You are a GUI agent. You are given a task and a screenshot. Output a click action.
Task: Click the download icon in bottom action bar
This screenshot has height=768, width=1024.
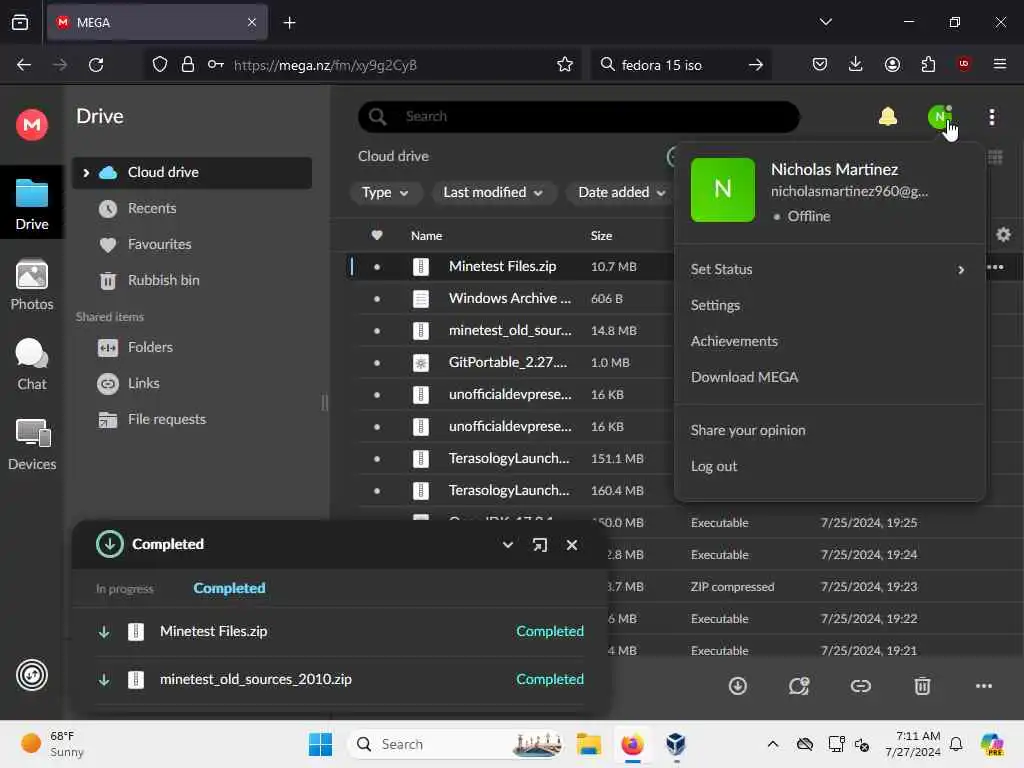coord(737,686)
